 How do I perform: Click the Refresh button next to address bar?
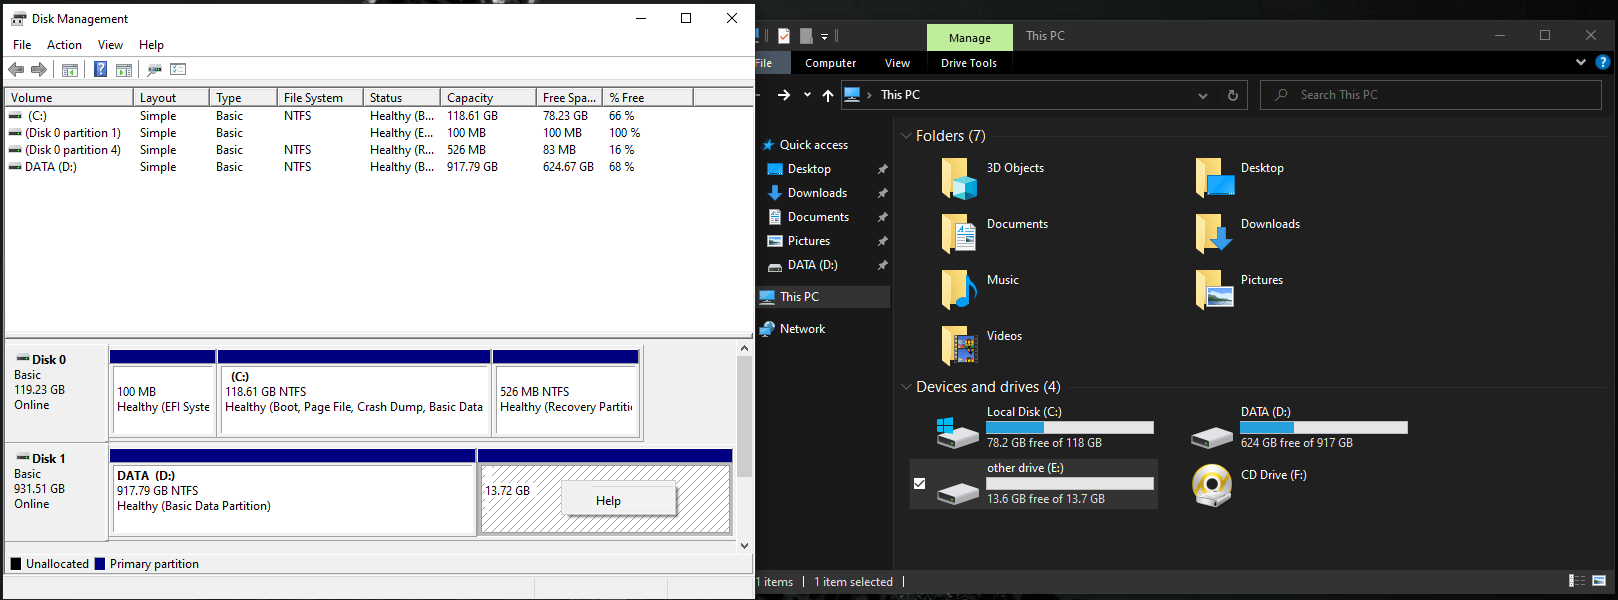(x=1232, y=95)
